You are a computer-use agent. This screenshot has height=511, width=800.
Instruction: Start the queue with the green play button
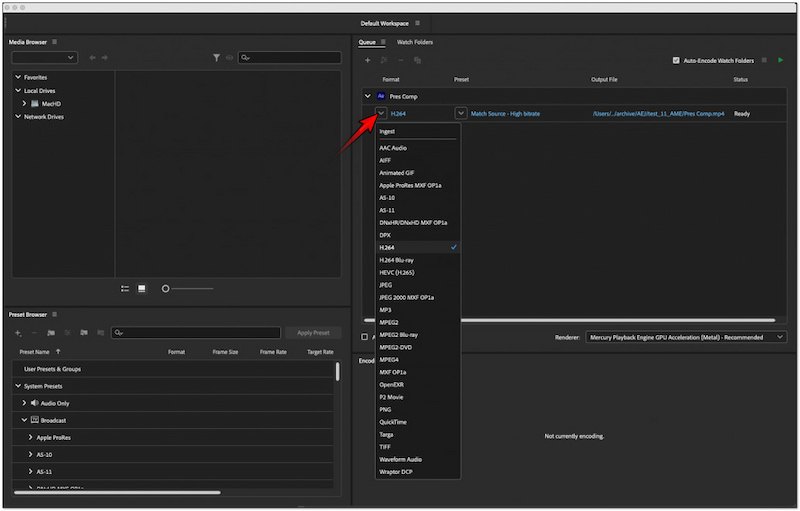[780, 60]
